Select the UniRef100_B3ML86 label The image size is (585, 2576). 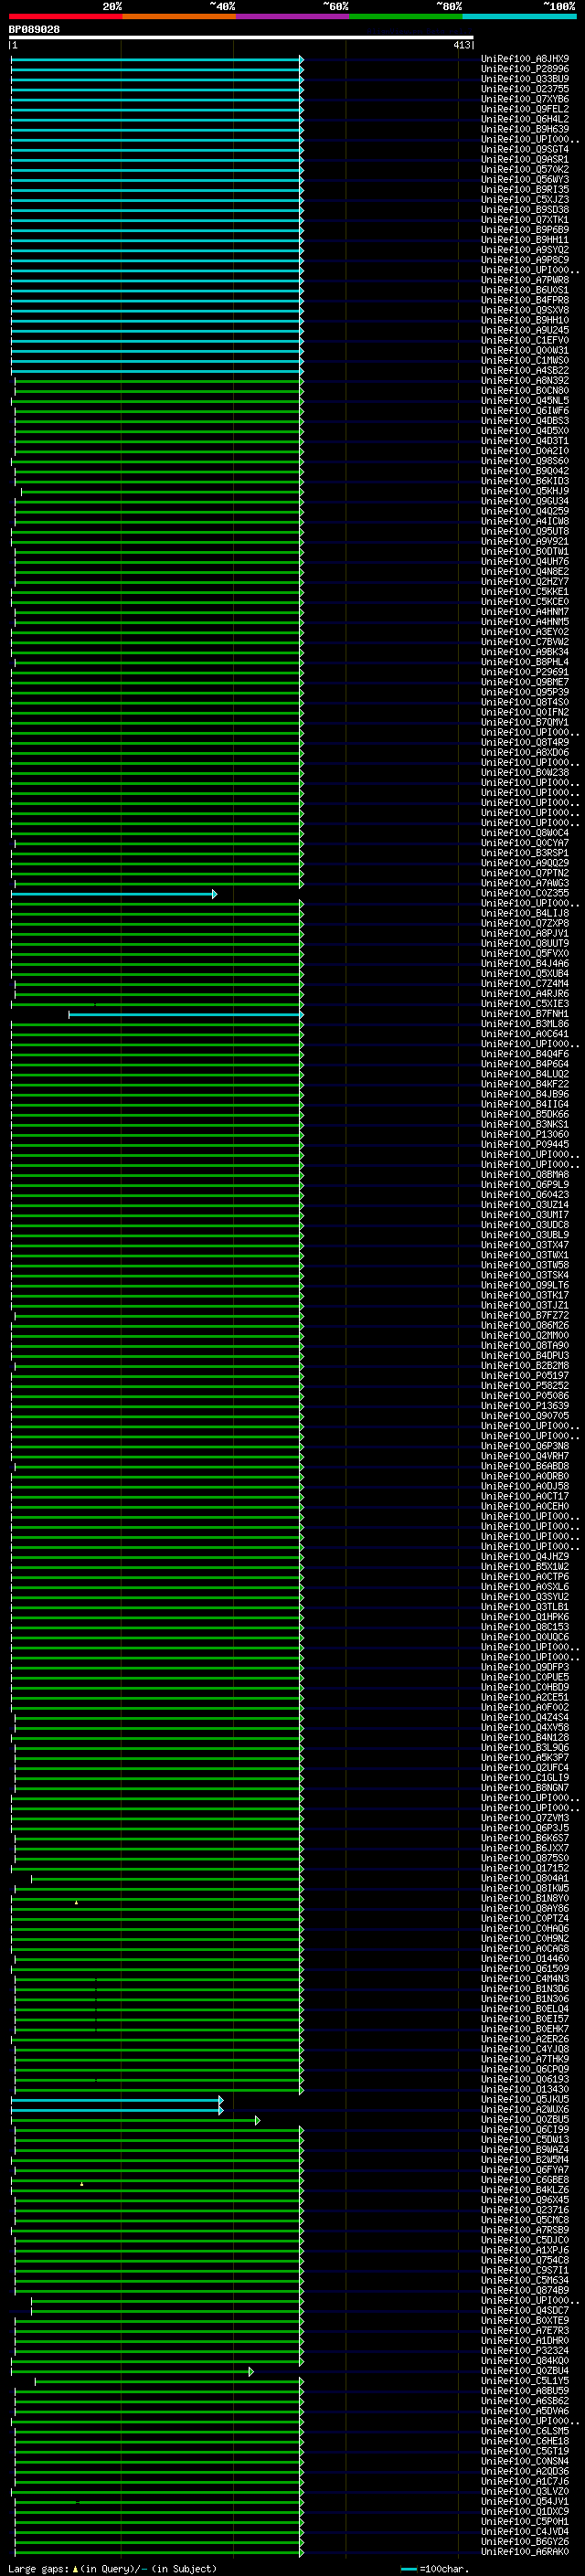point(525,1024)
